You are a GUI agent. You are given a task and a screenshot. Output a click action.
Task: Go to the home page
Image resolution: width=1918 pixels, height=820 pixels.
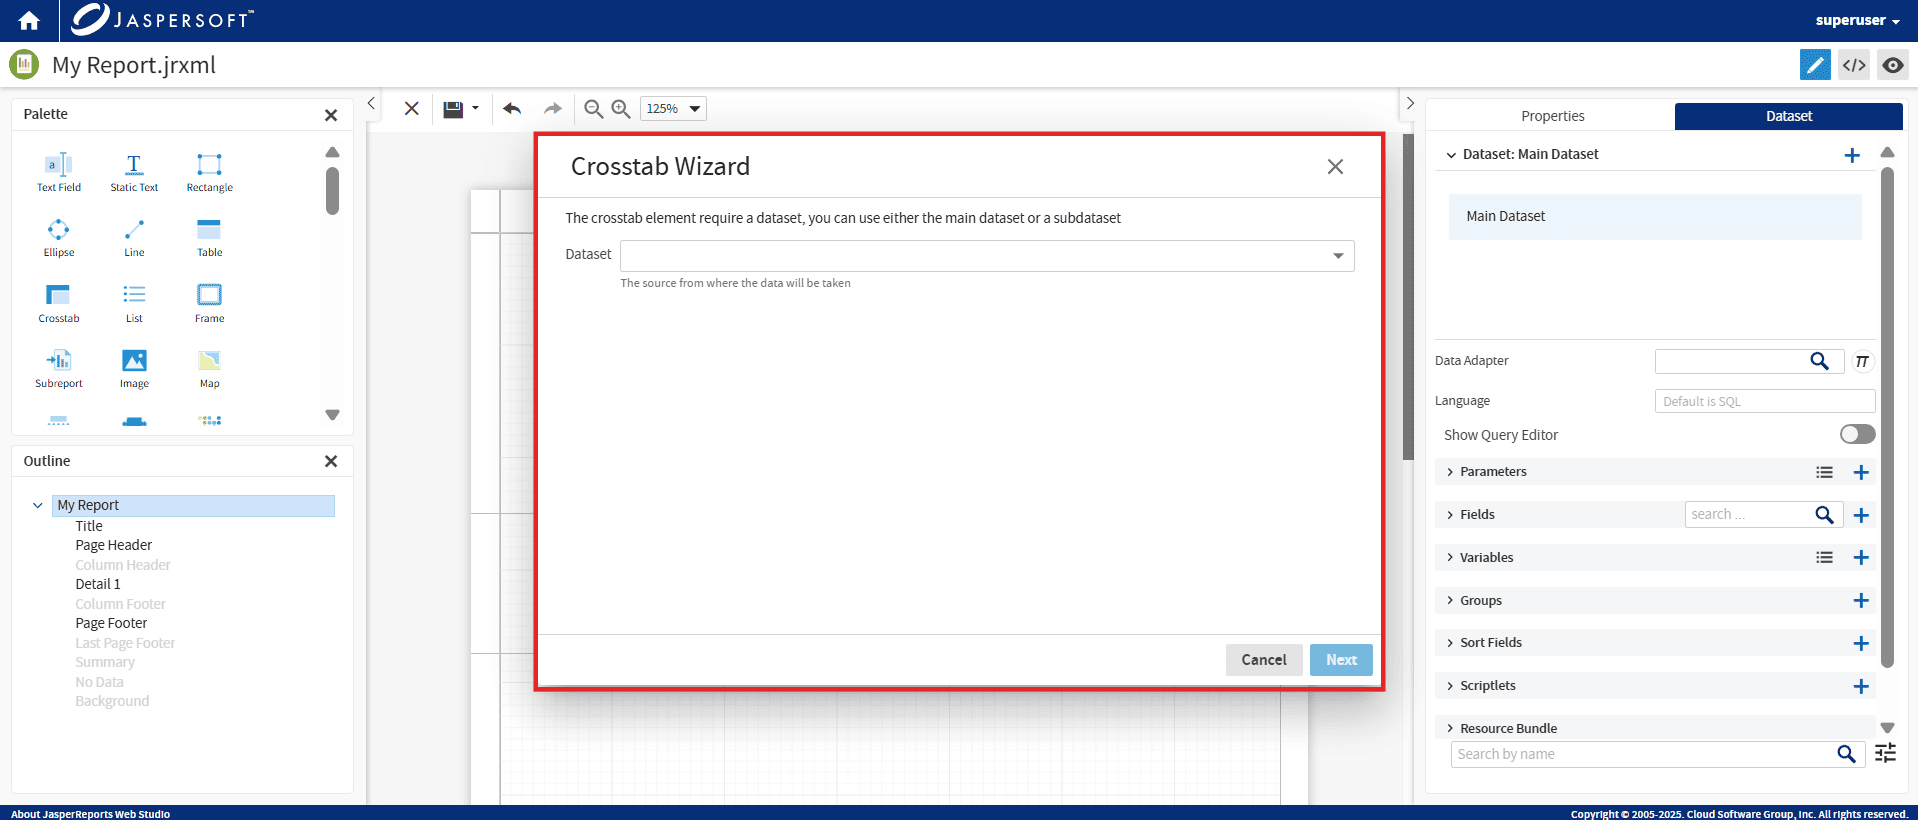(x=29, y=20)
